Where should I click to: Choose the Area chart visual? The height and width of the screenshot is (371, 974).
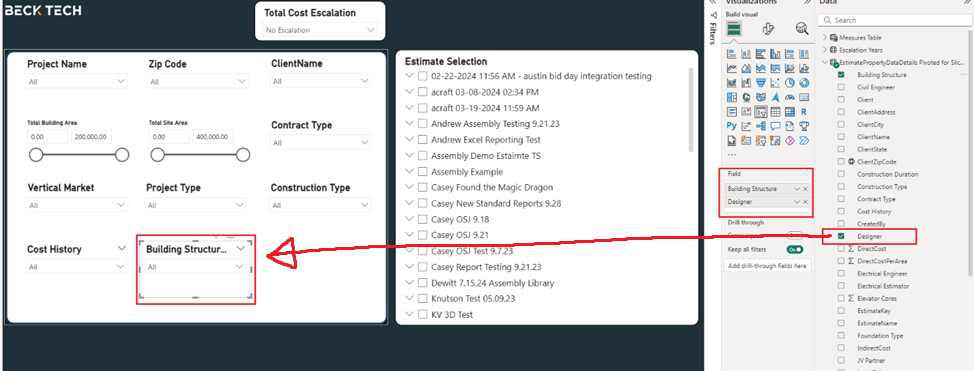pyautogui.click(x=746, y=68)
